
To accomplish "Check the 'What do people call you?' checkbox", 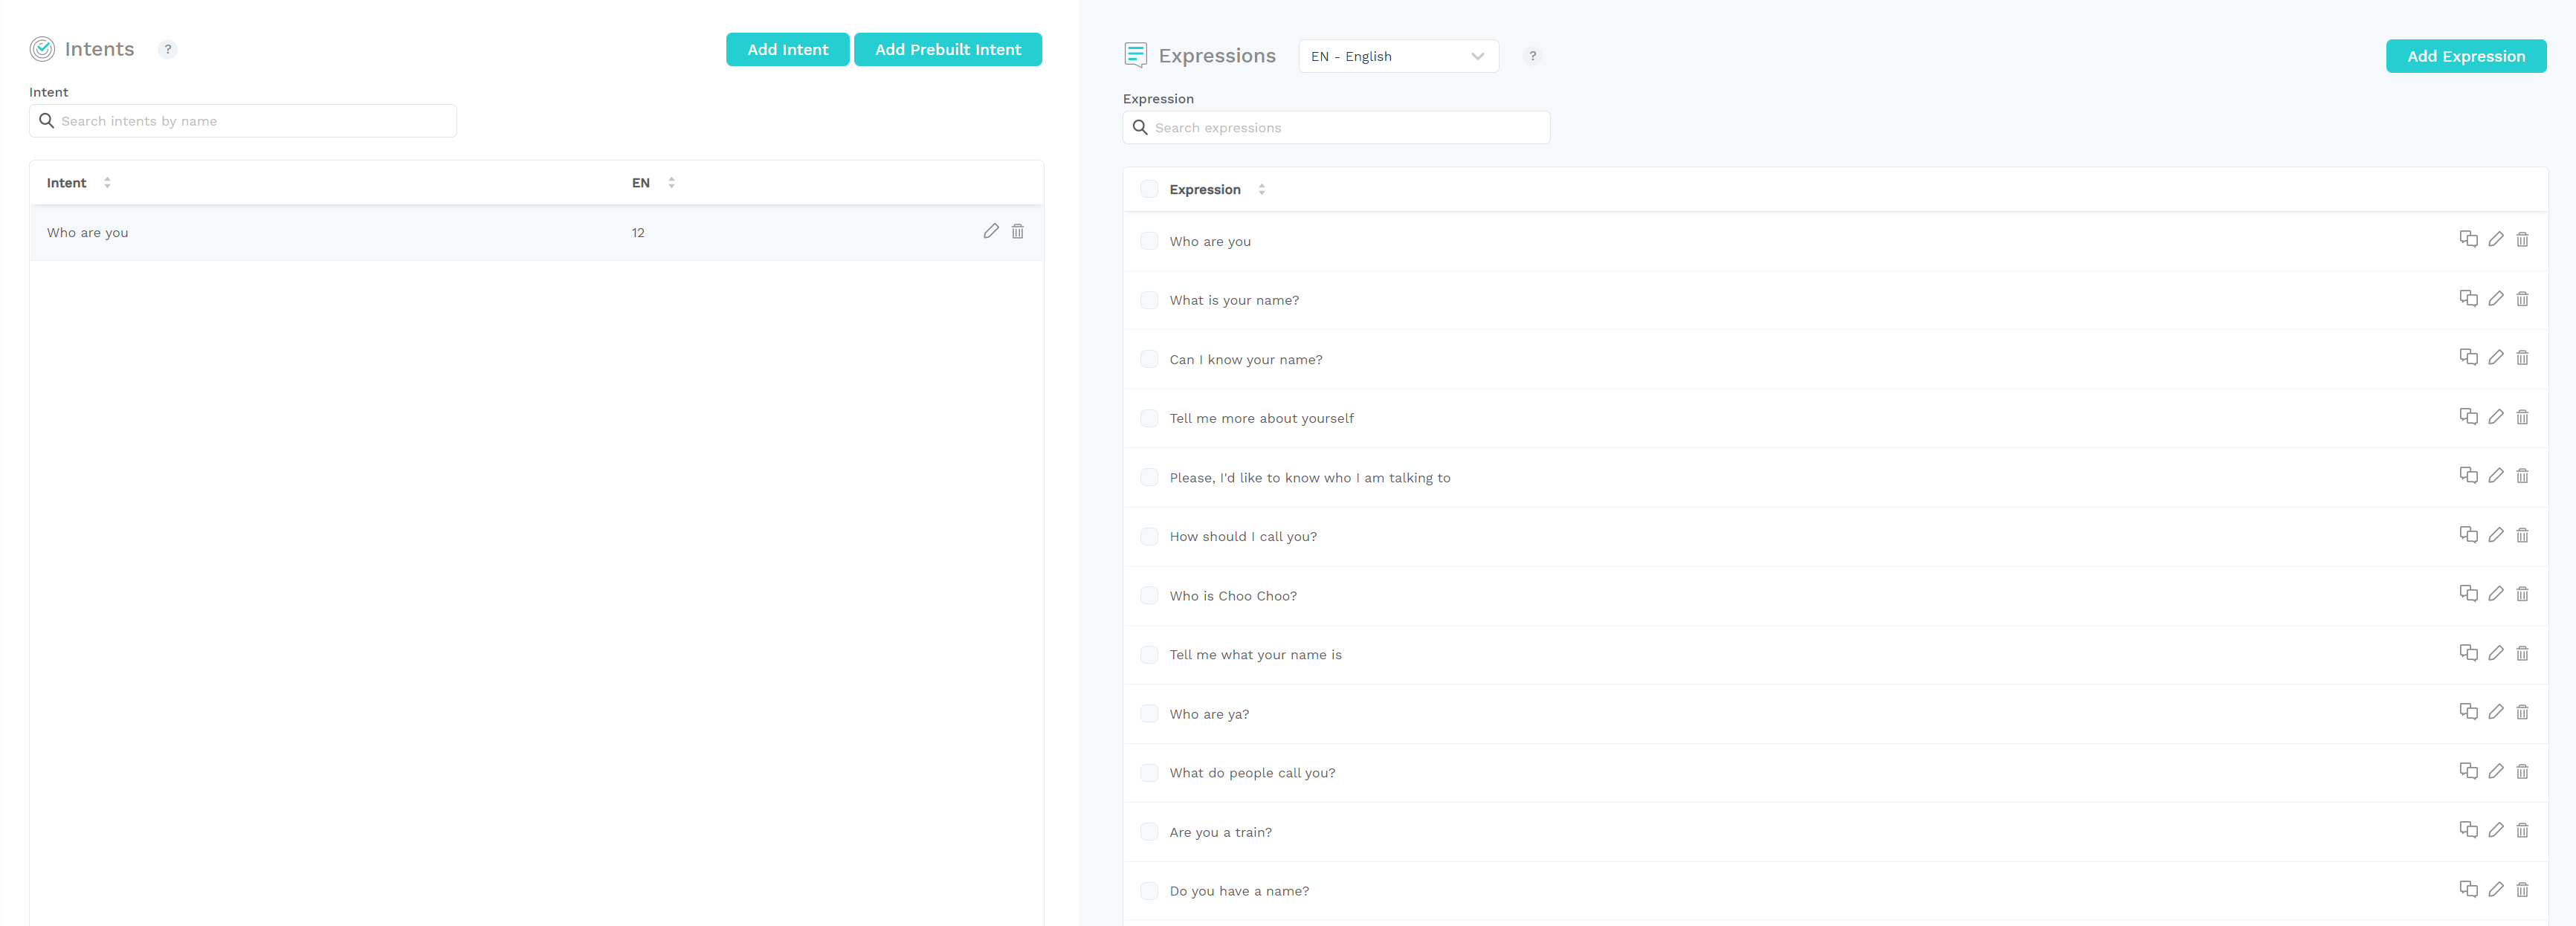I will coord(1149,772).
